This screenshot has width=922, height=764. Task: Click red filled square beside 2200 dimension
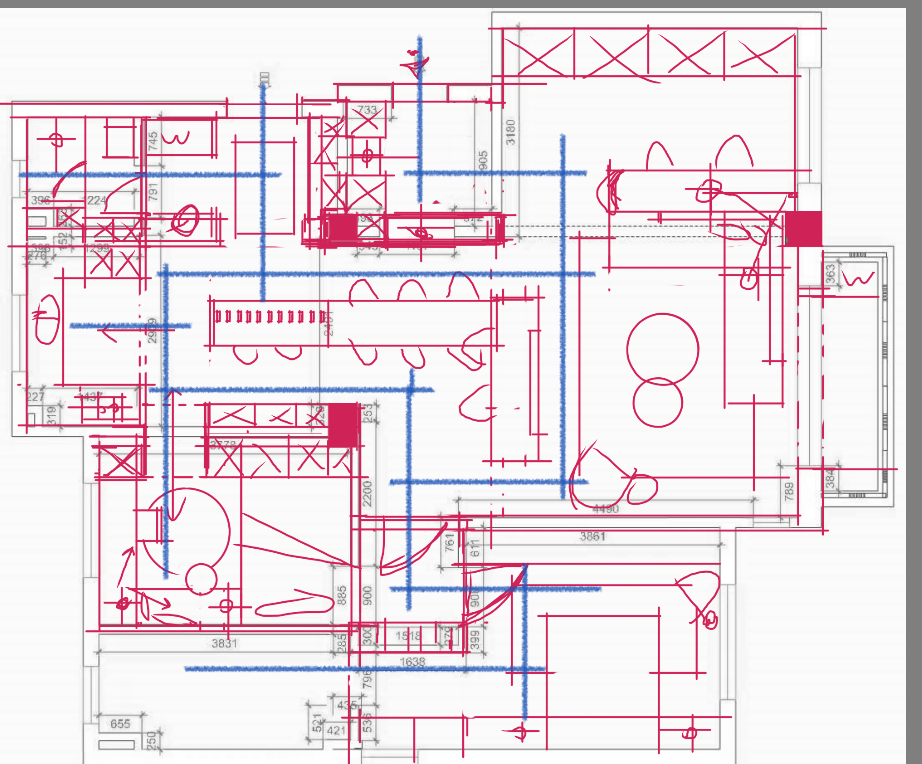343,425
